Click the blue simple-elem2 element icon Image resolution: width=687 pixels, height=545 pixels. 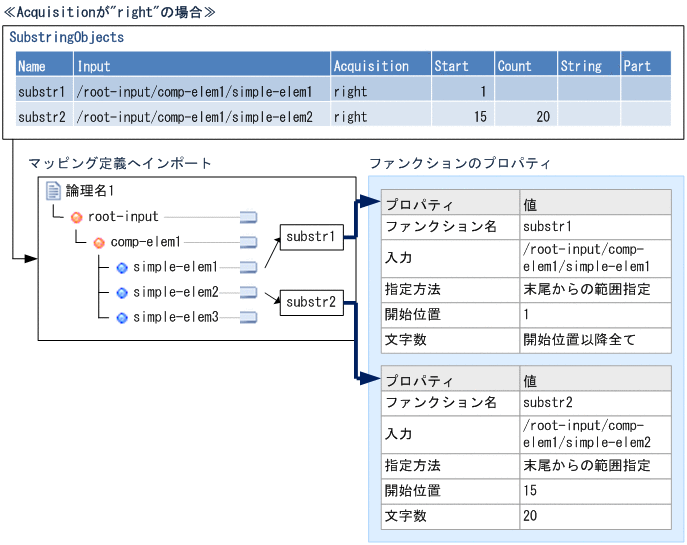pyautogui.click(x=122, y=292)
